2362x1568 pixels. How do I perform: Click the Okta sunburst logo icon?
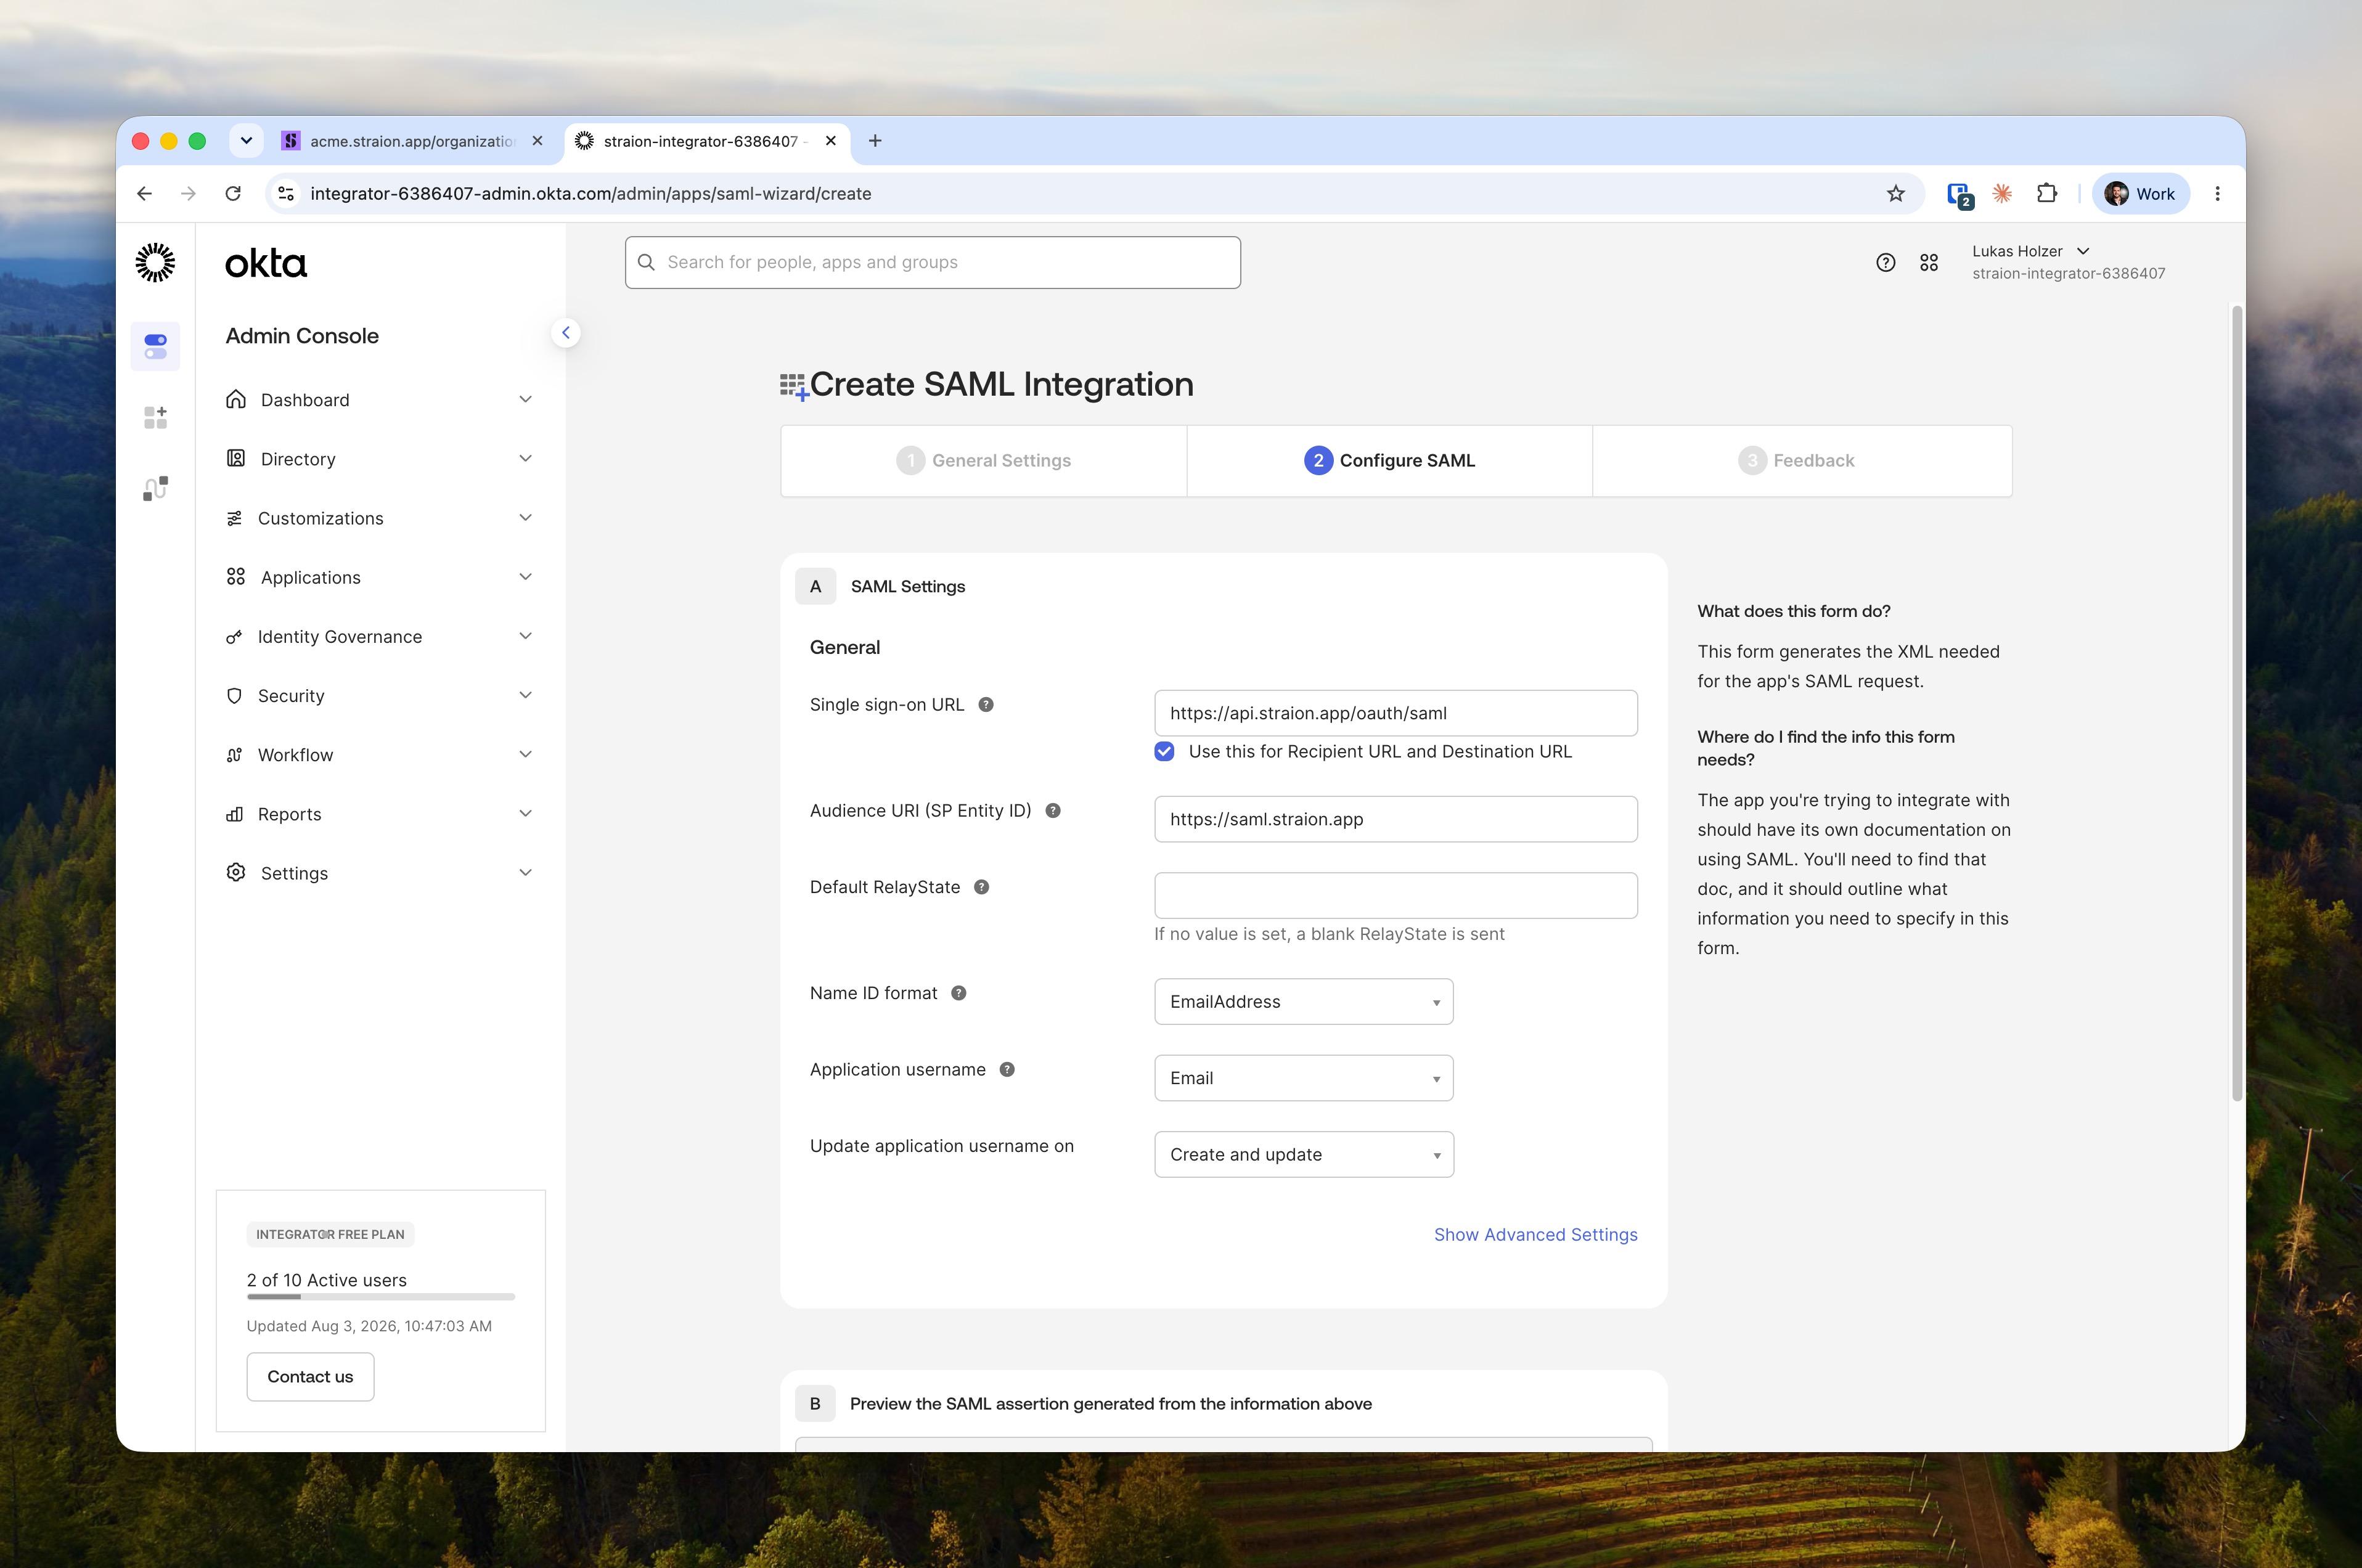(x=155, y=262)
